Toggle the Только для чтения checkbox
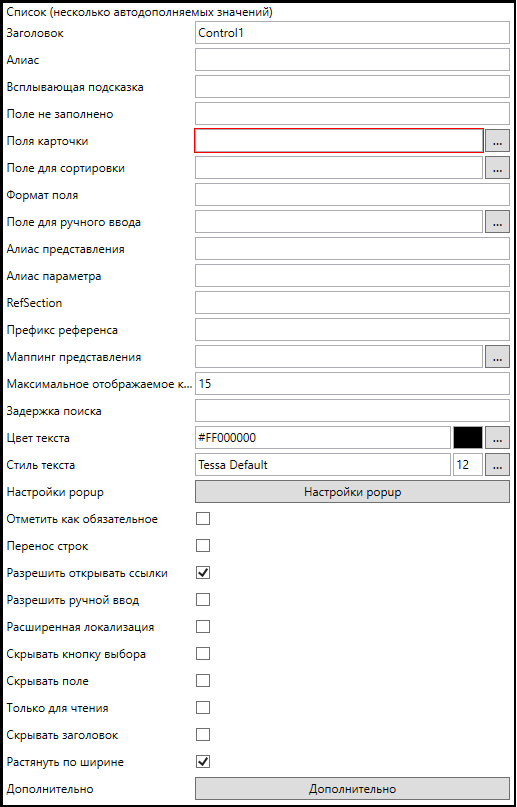This screenshot has width=517, height=807. (x=203, y=708)
